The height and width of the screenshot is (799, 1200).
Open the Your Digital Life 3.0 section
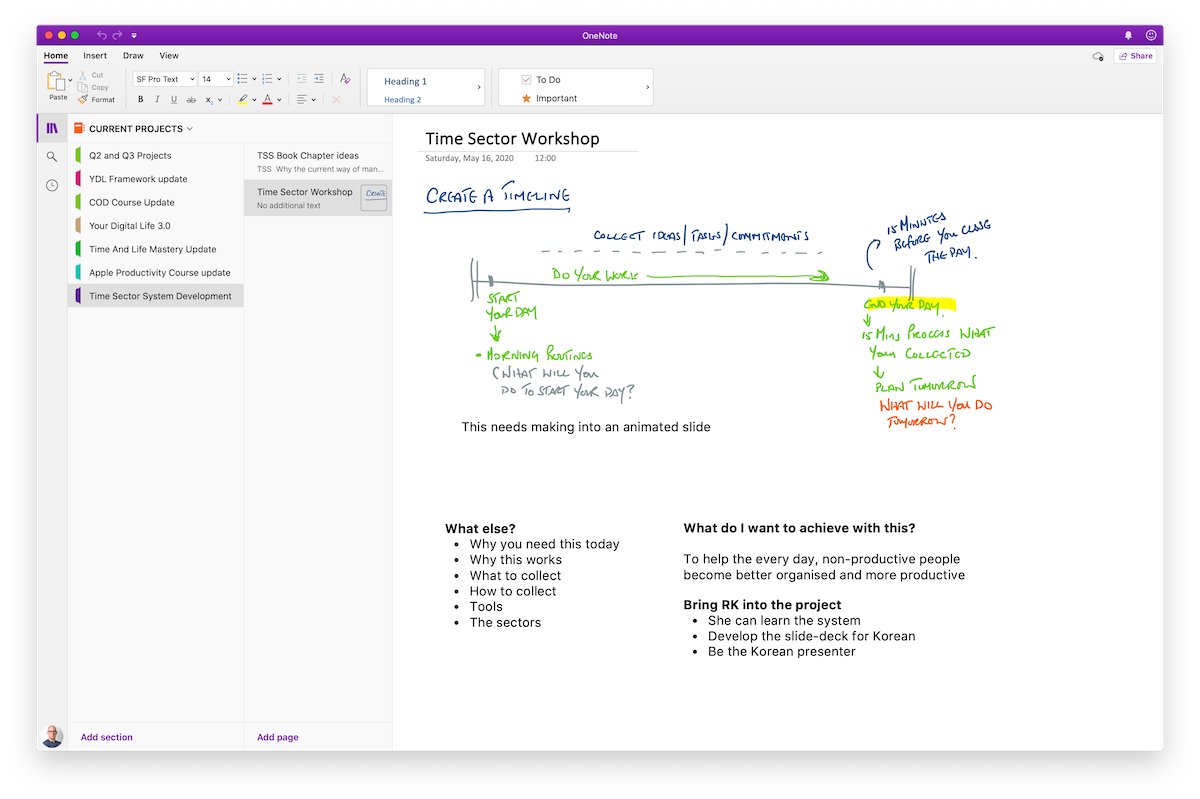[155, 226]
